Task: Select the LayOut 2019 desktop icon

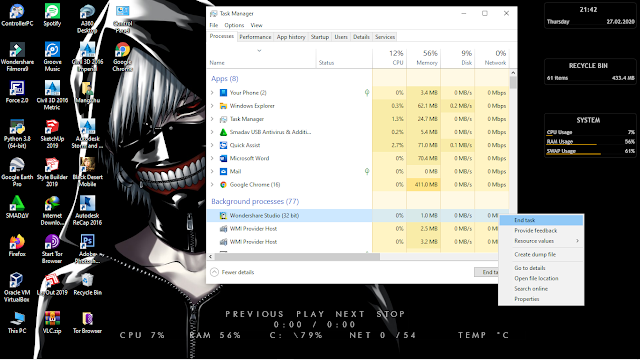Action: (x=52, y=284)
